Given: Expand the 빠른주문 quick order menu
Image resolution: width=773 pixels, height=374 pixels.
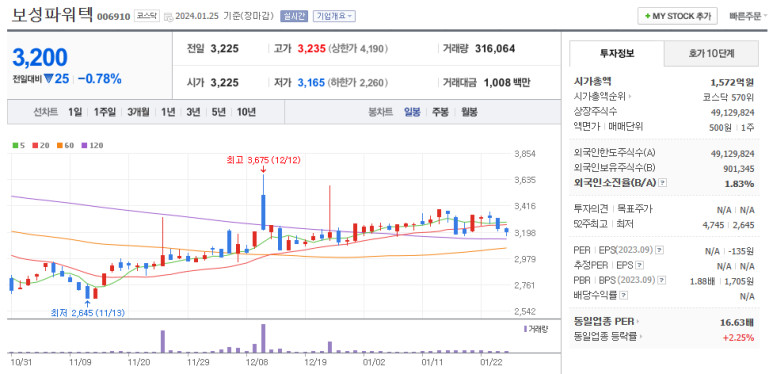Looking at the screenshot, I should pyautogui.click(x=748, y=16).
